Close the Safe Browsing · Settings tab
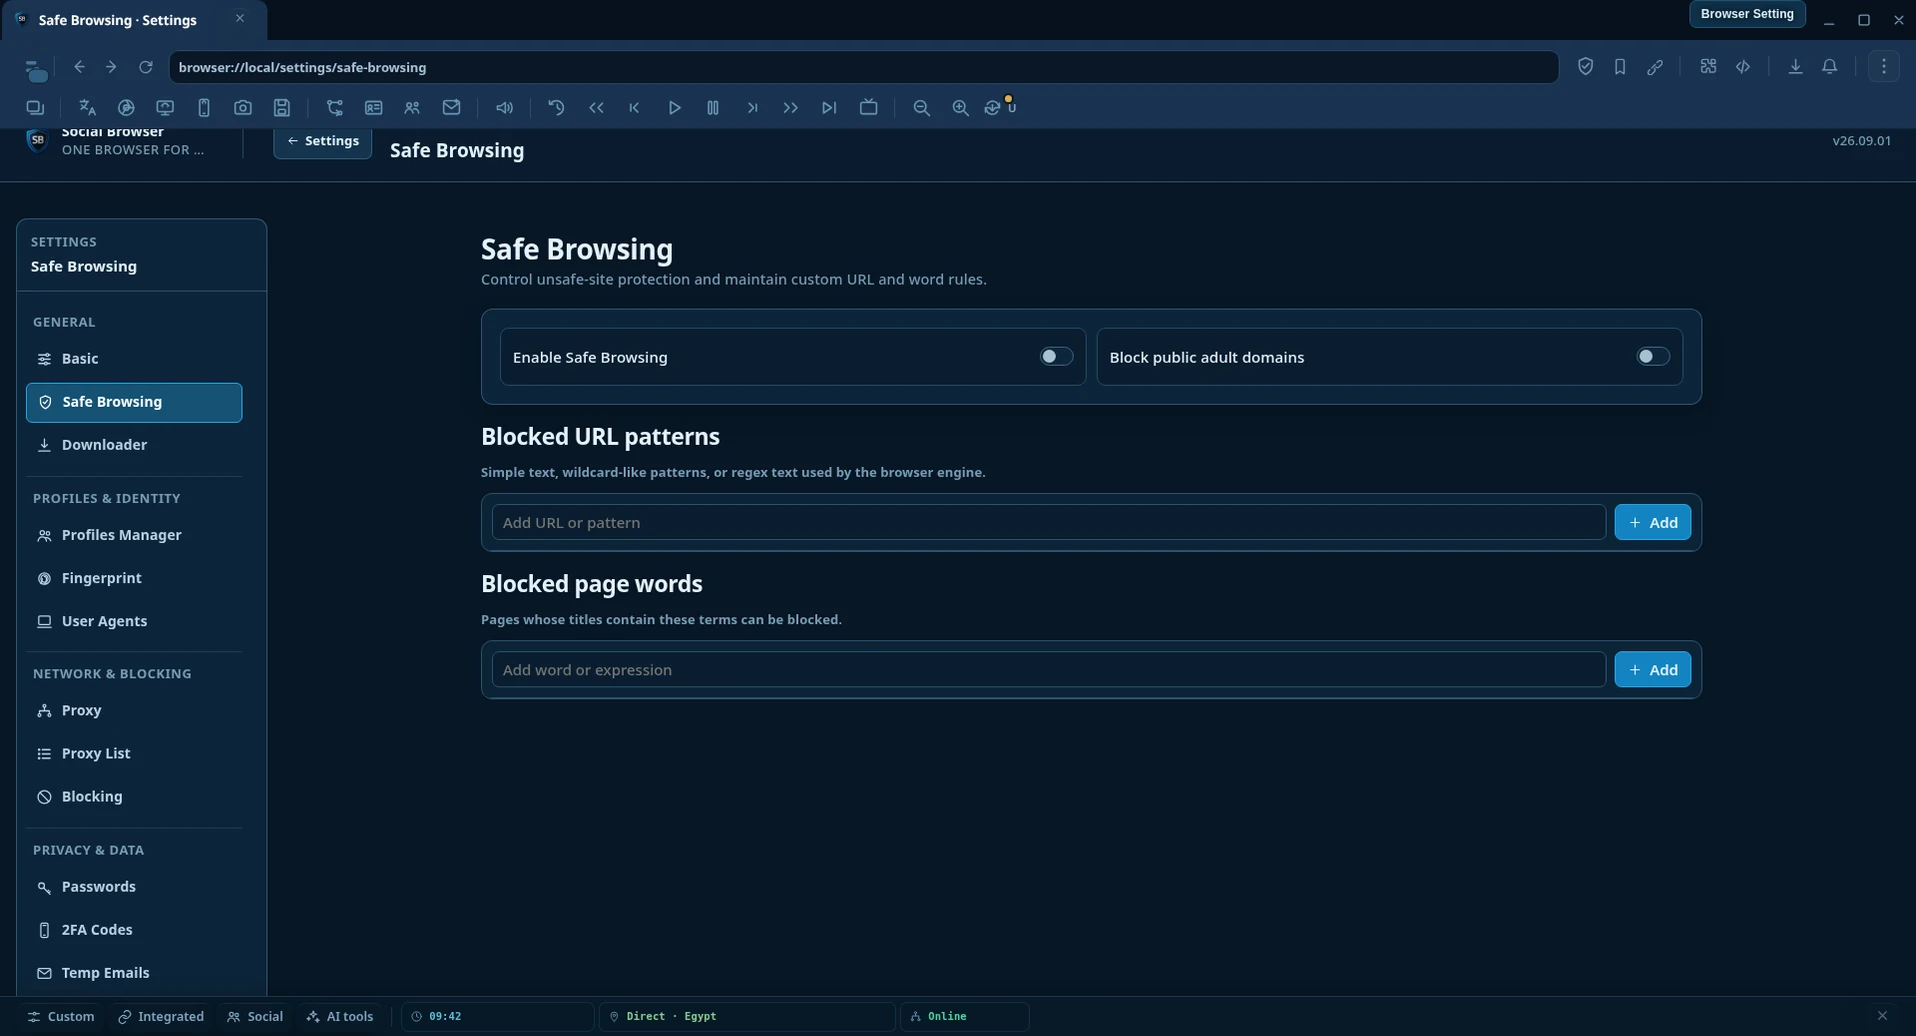Image resolution: width=1916 pixels, height=1036 pixels. coord(240,18)
